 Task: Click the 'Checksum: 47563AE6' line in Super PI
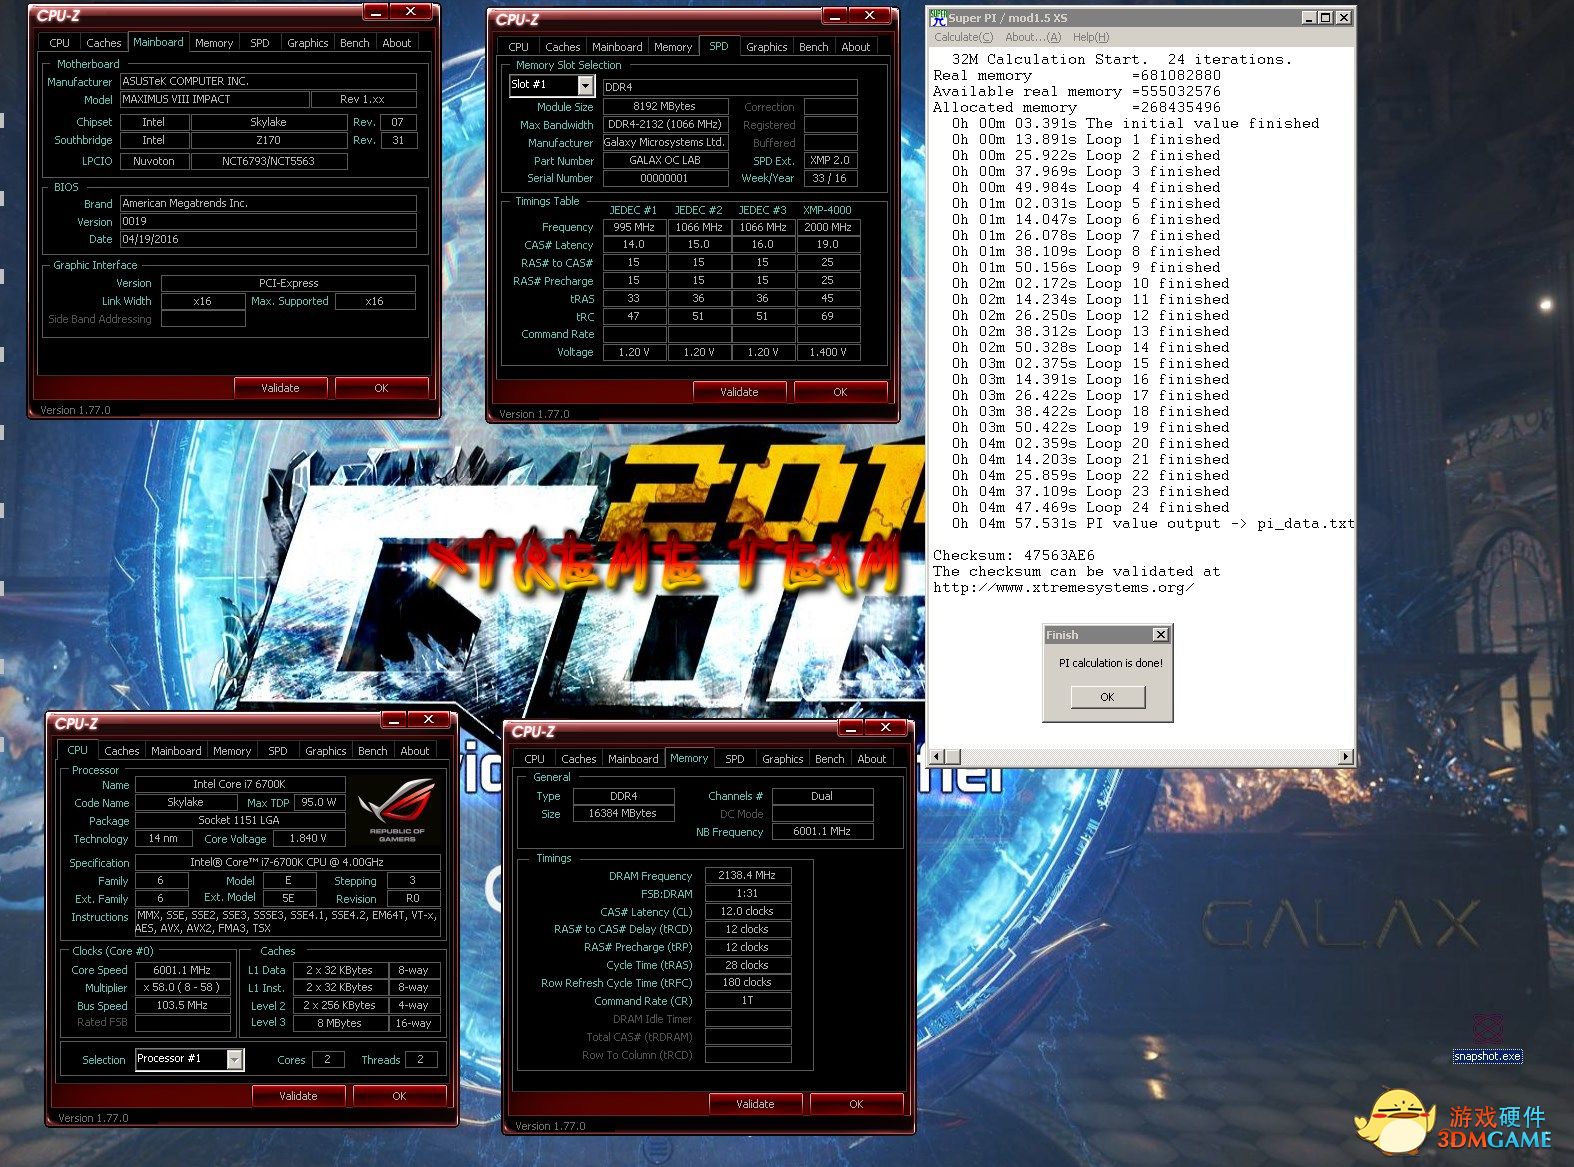[x=1014, y=555]
